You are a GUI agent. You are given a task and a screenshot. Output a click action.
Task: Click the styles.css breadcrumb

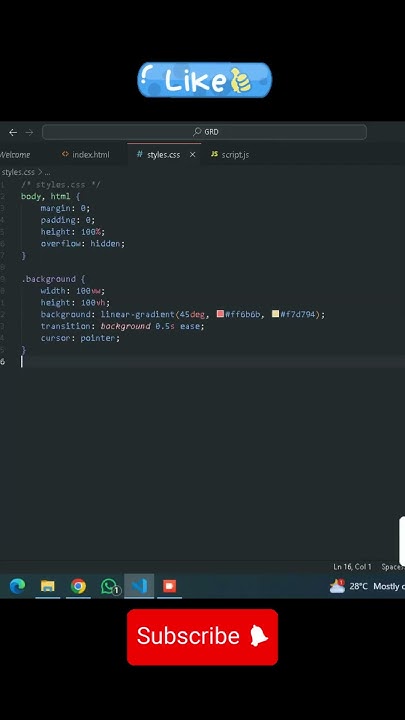tap(18, 172)
